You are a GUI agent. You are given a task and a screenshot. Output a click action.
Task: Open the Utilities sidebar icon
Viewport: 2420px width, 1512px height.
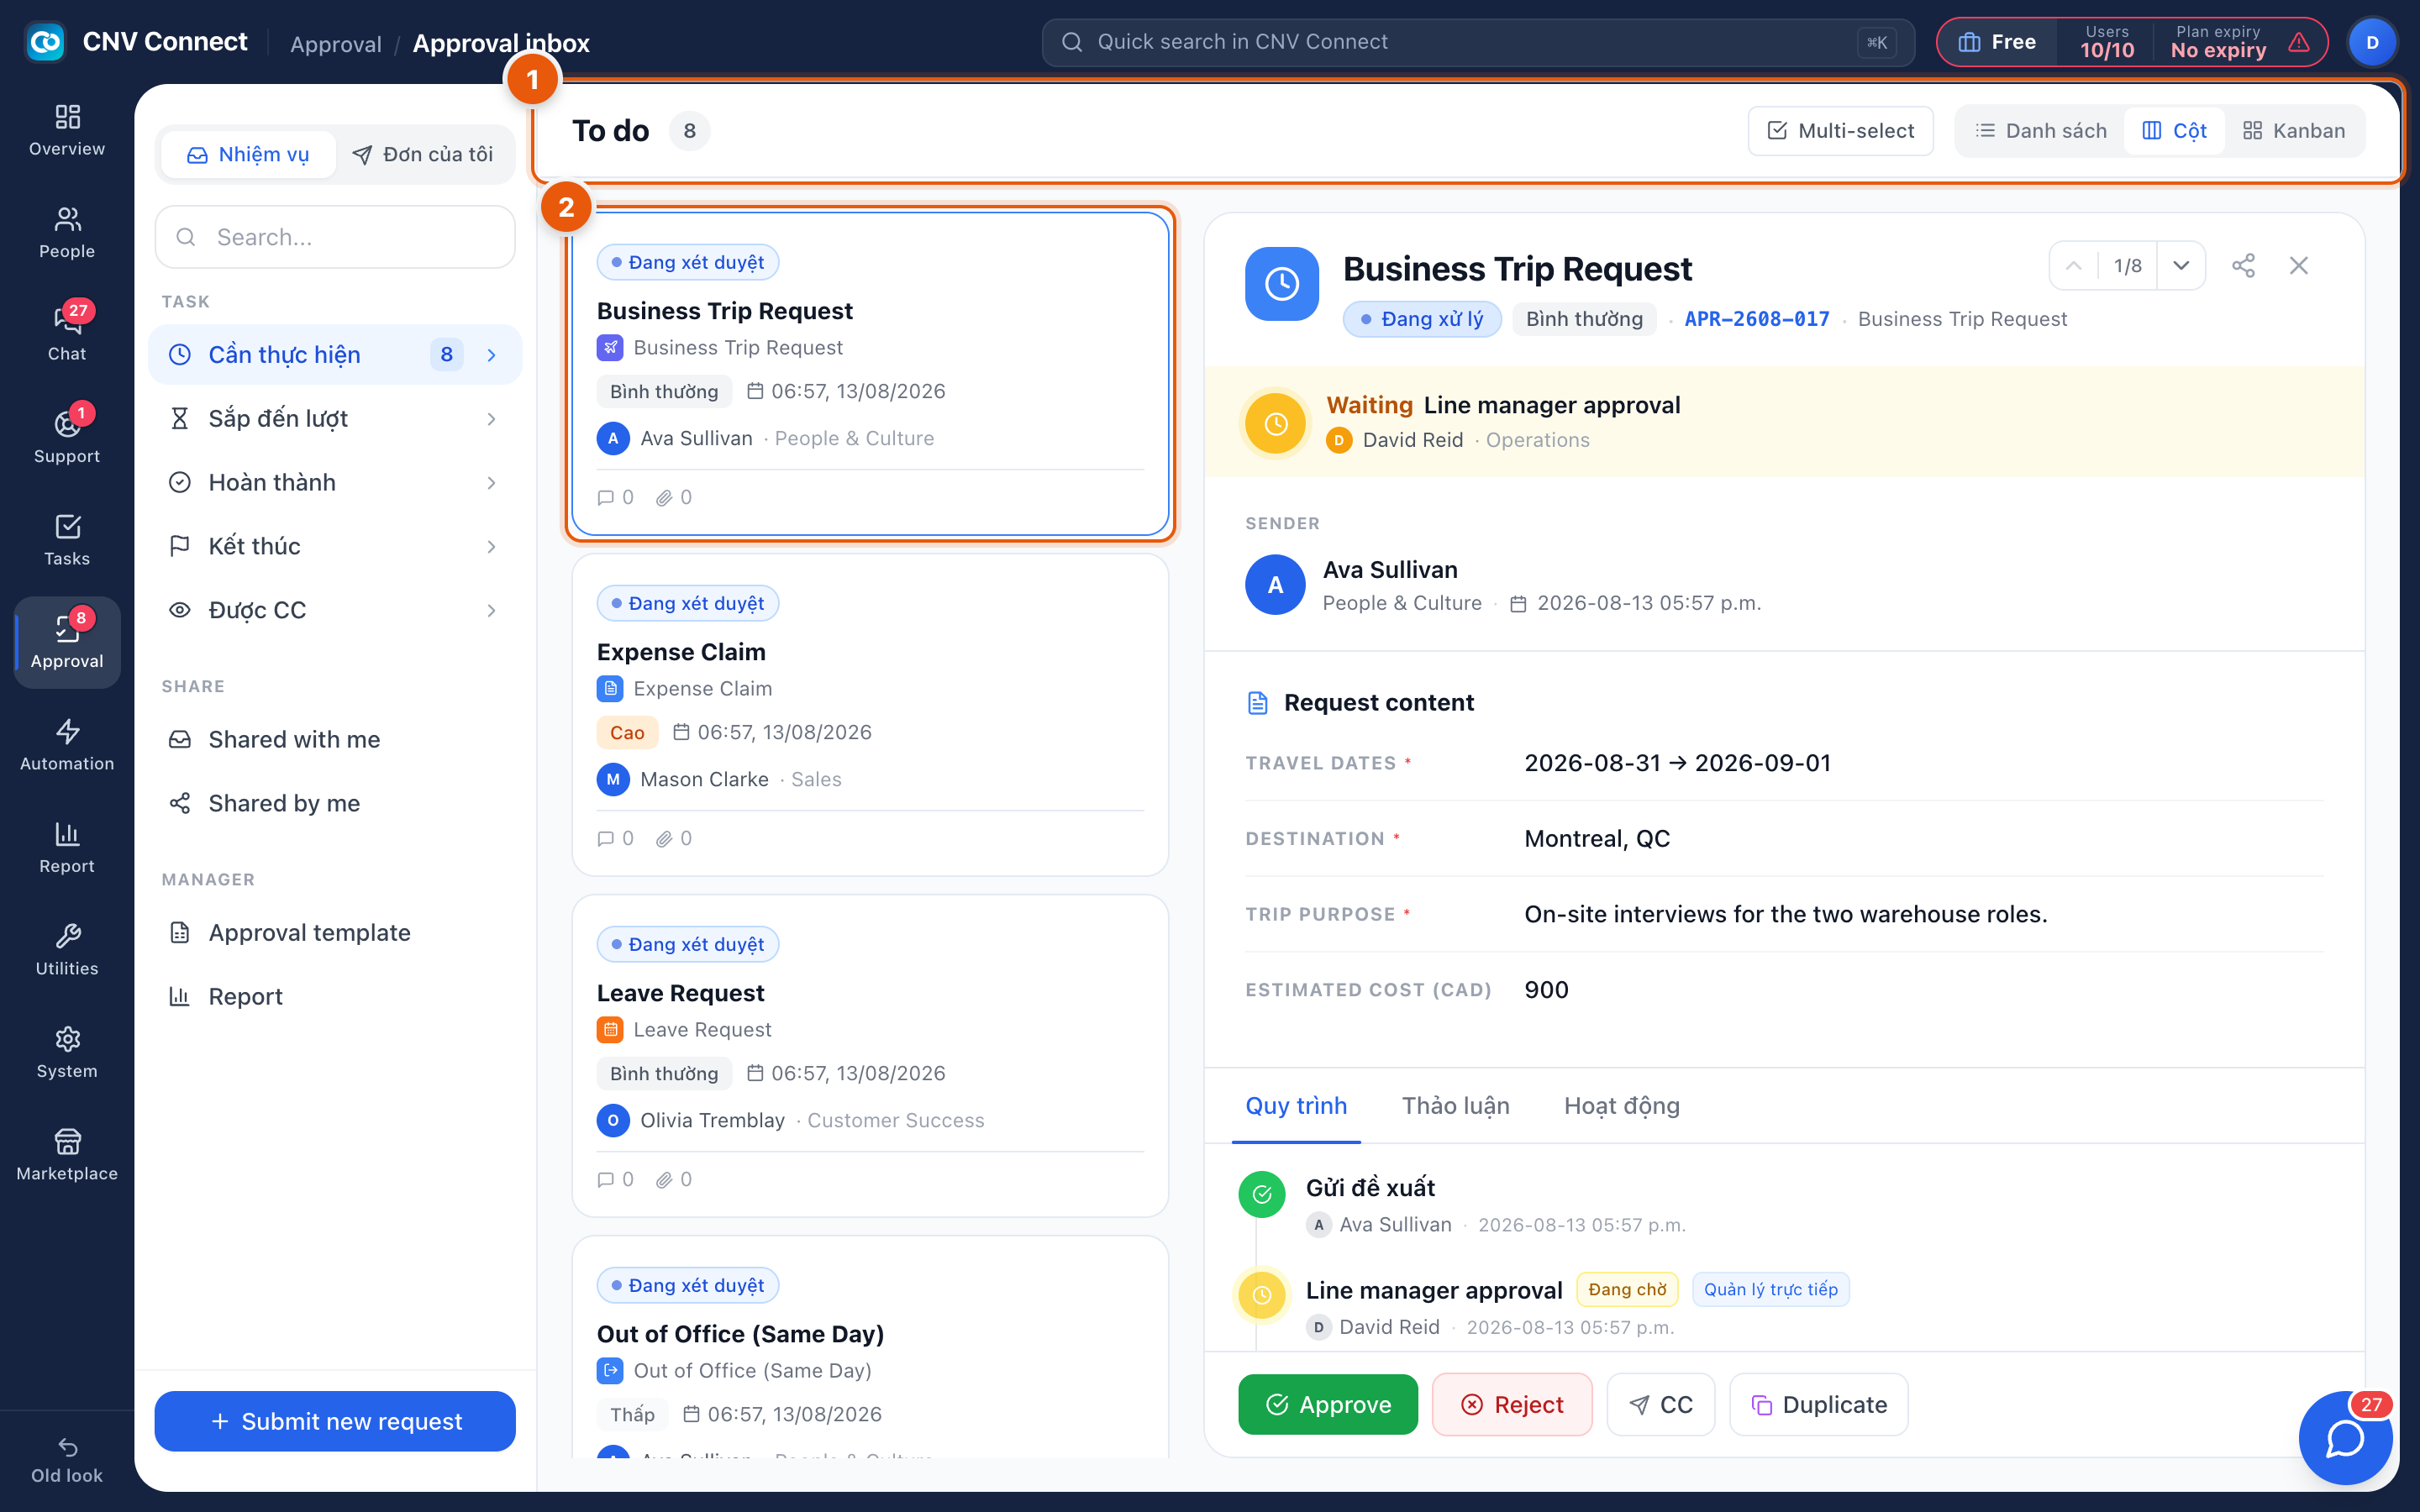(67, 950)
